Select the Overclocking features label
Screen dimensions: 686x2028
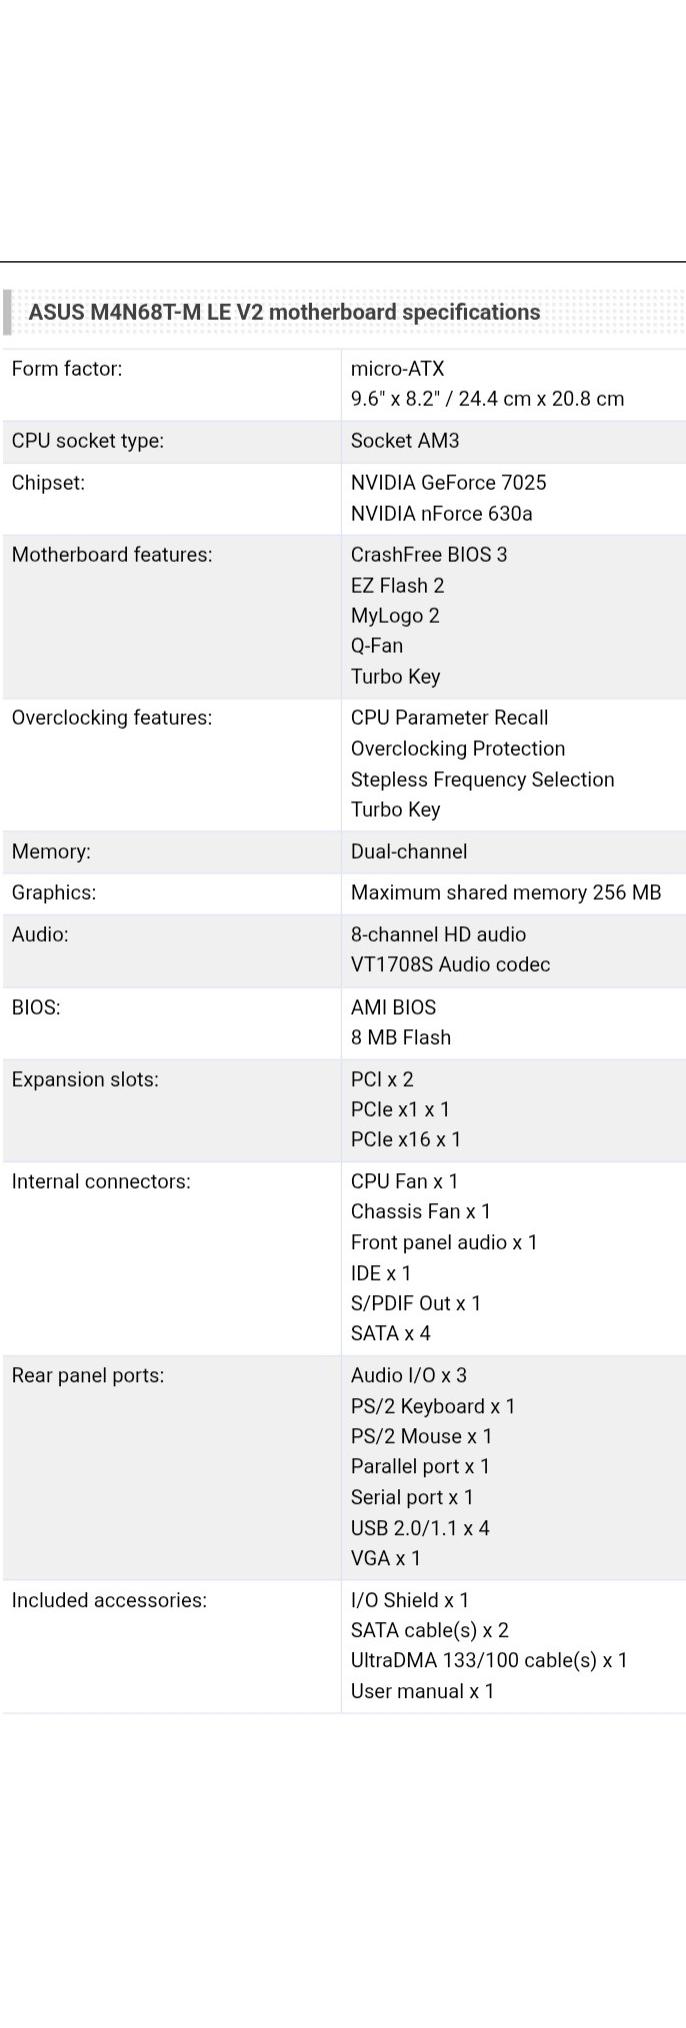pos(112,718)
